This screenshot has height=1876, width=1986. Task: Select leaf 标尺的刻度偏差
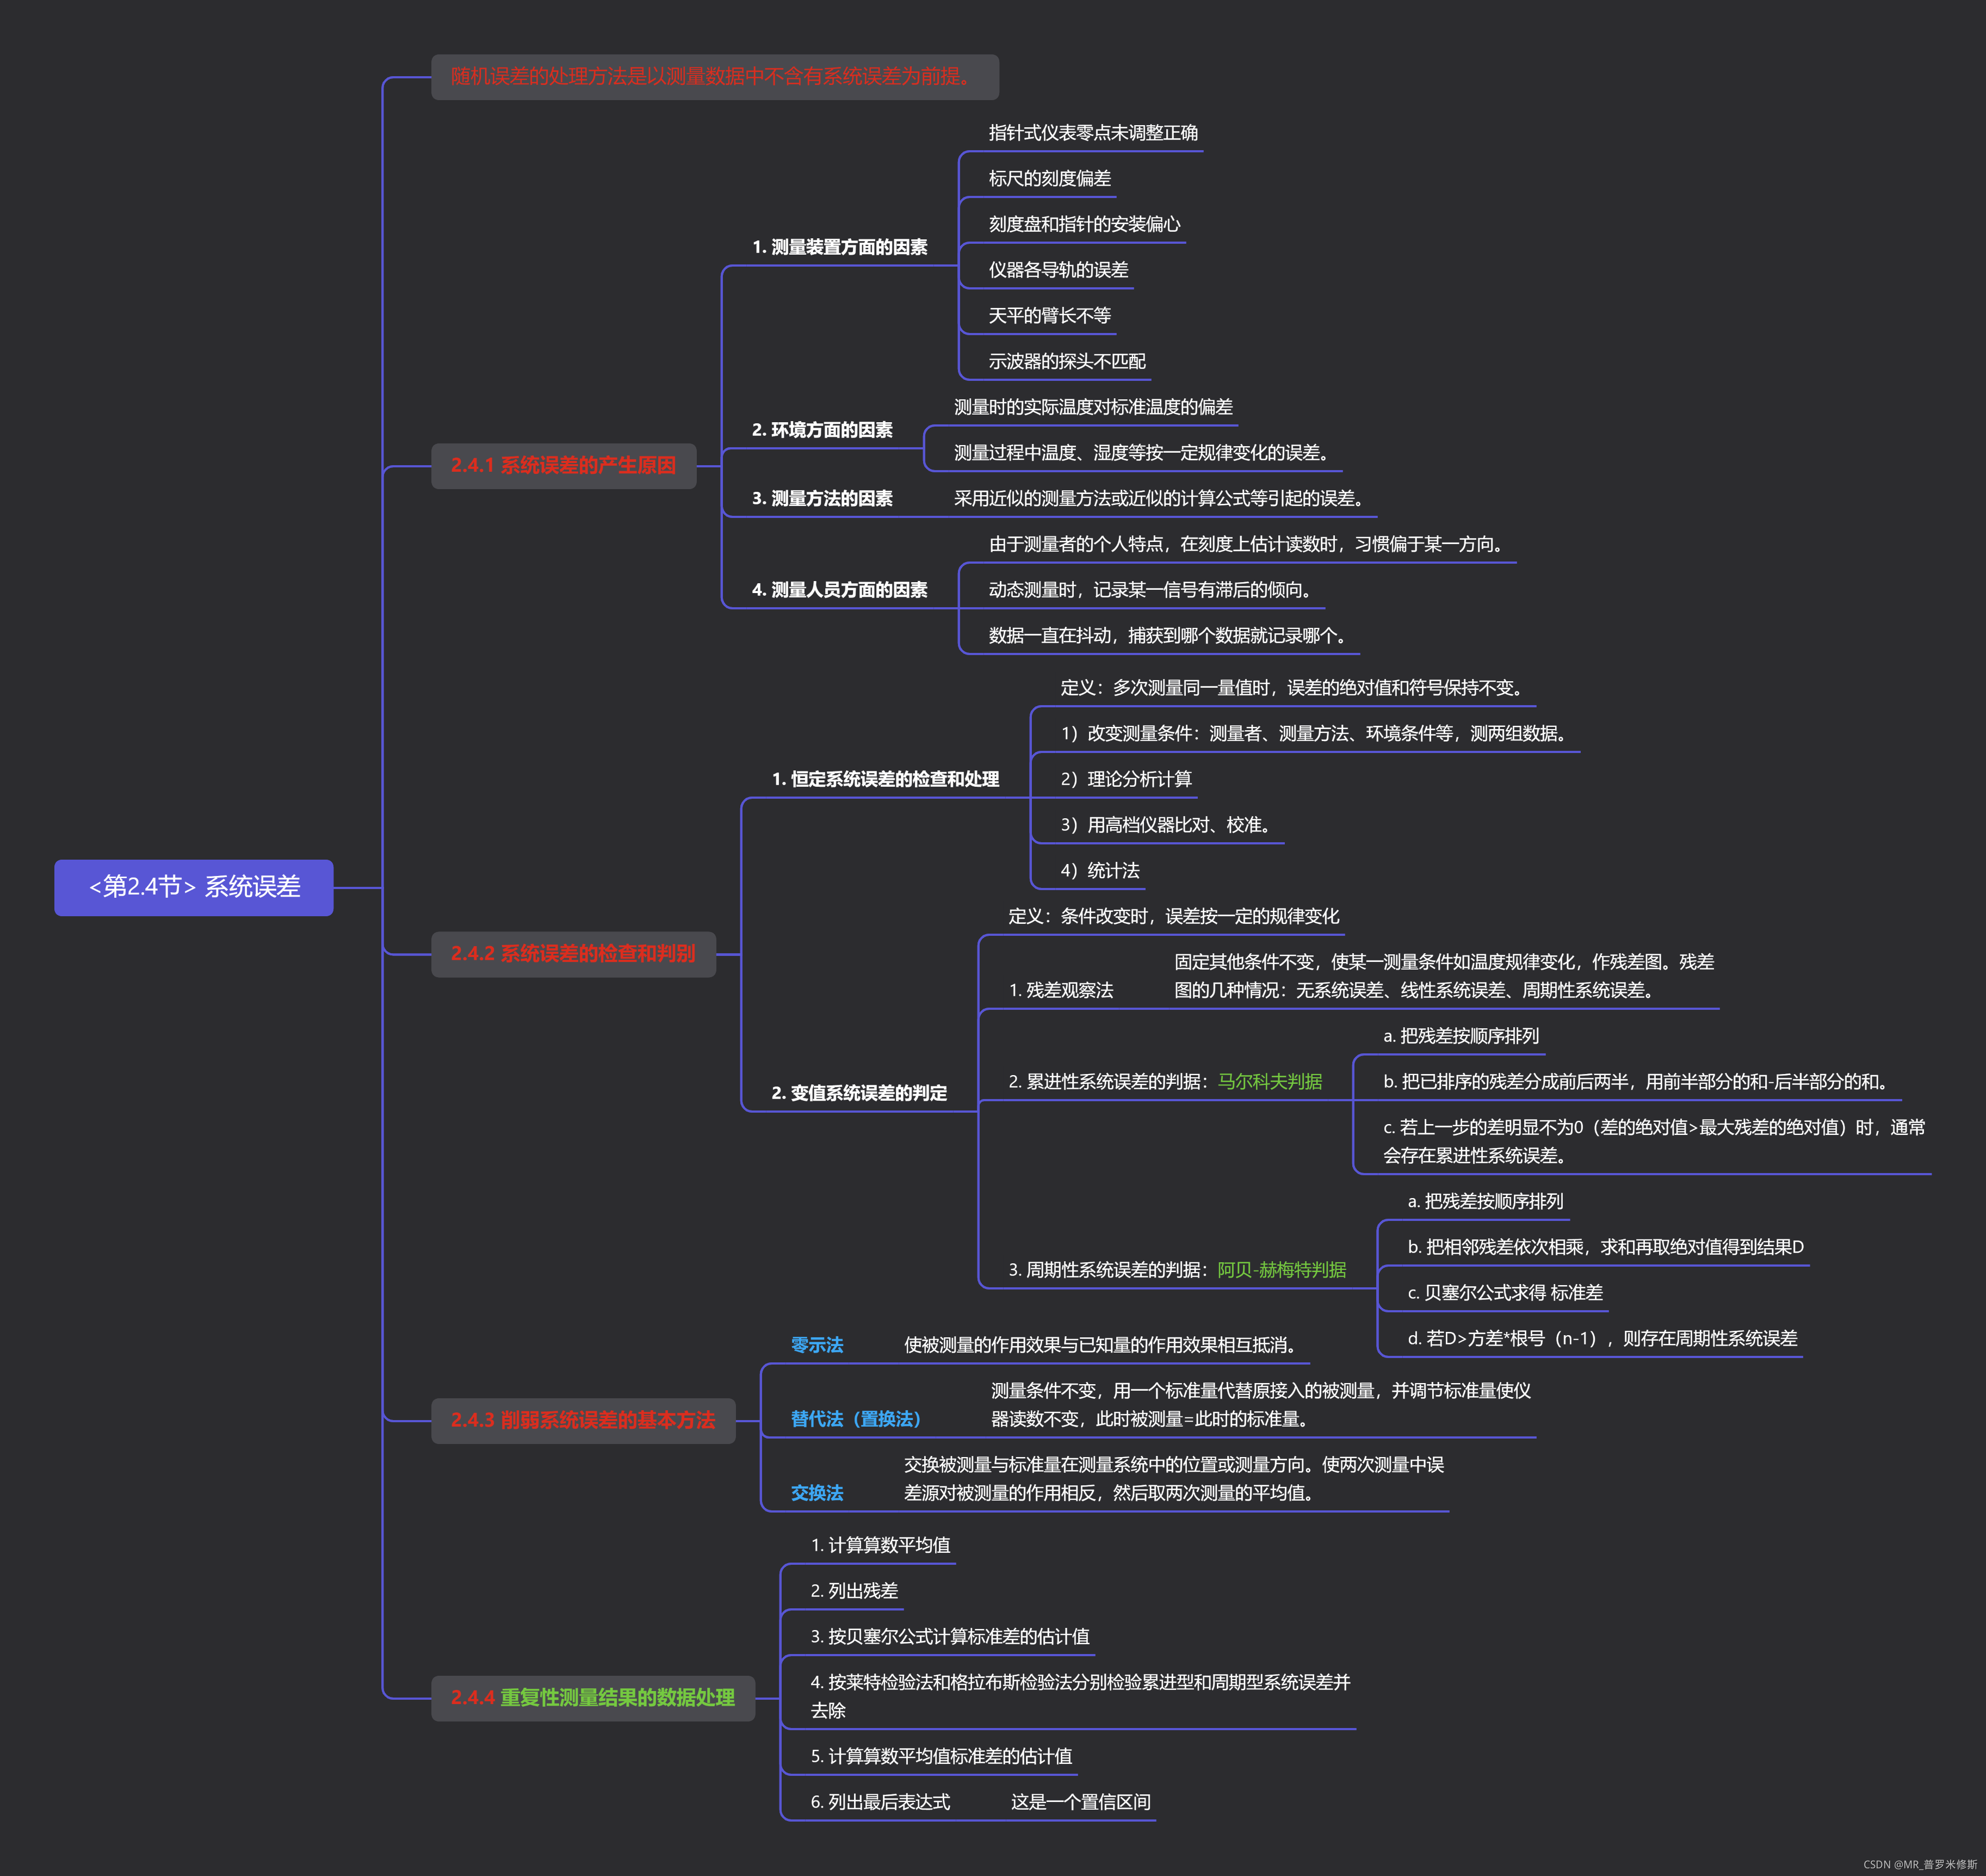pyautogui.click(x=1050, y=178)
